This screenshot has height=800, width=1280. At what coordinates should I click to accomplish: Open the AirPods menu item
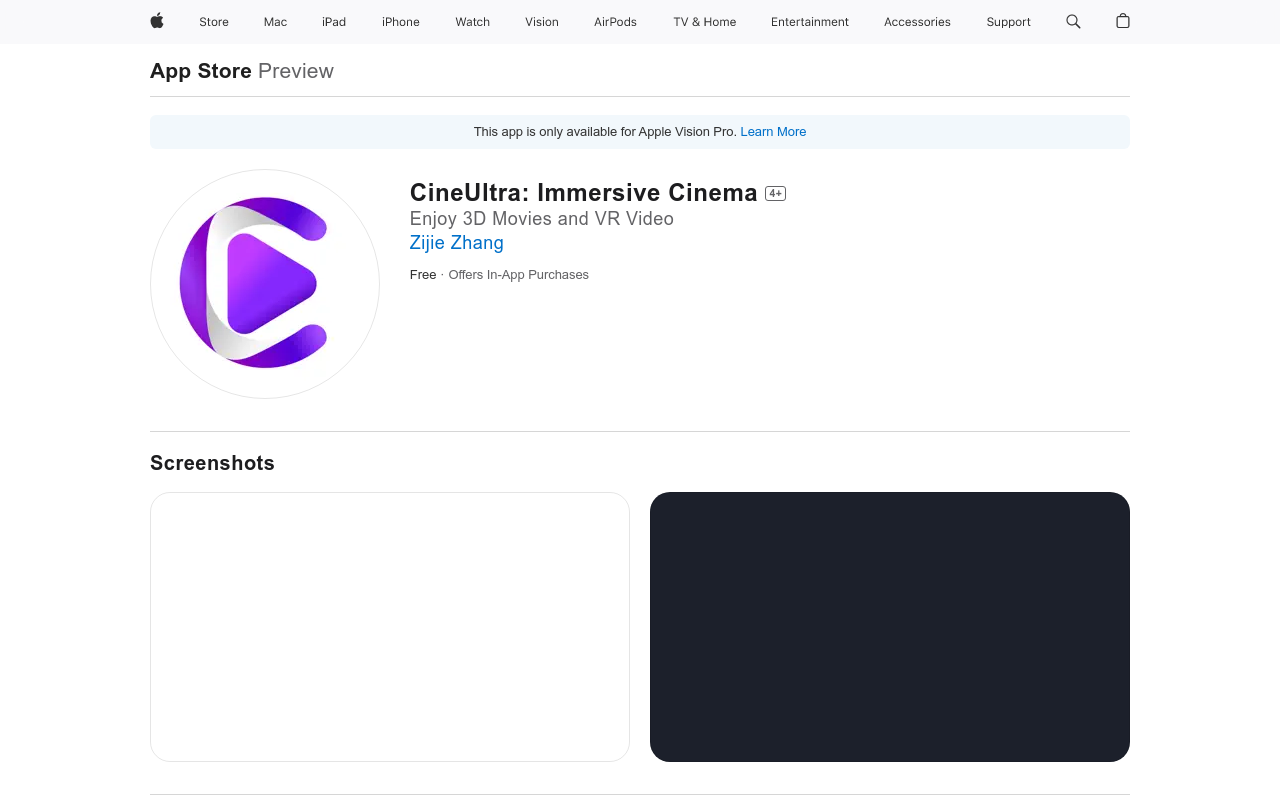click(615, 22)
